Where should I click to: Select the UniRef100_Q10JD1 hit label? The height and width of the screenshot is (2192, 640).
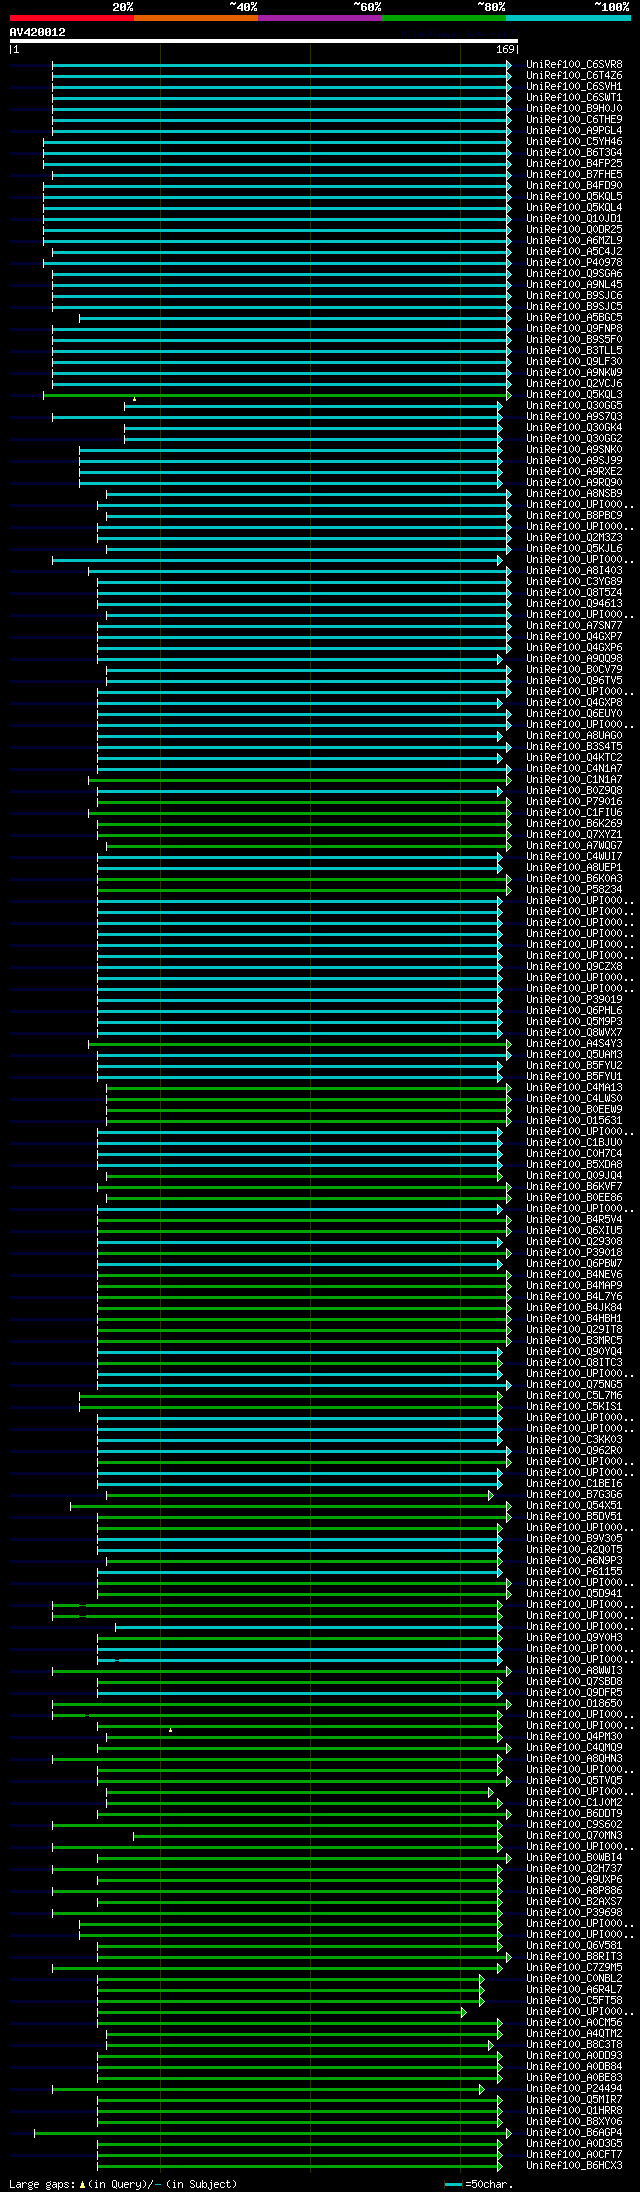pos(574,219)
